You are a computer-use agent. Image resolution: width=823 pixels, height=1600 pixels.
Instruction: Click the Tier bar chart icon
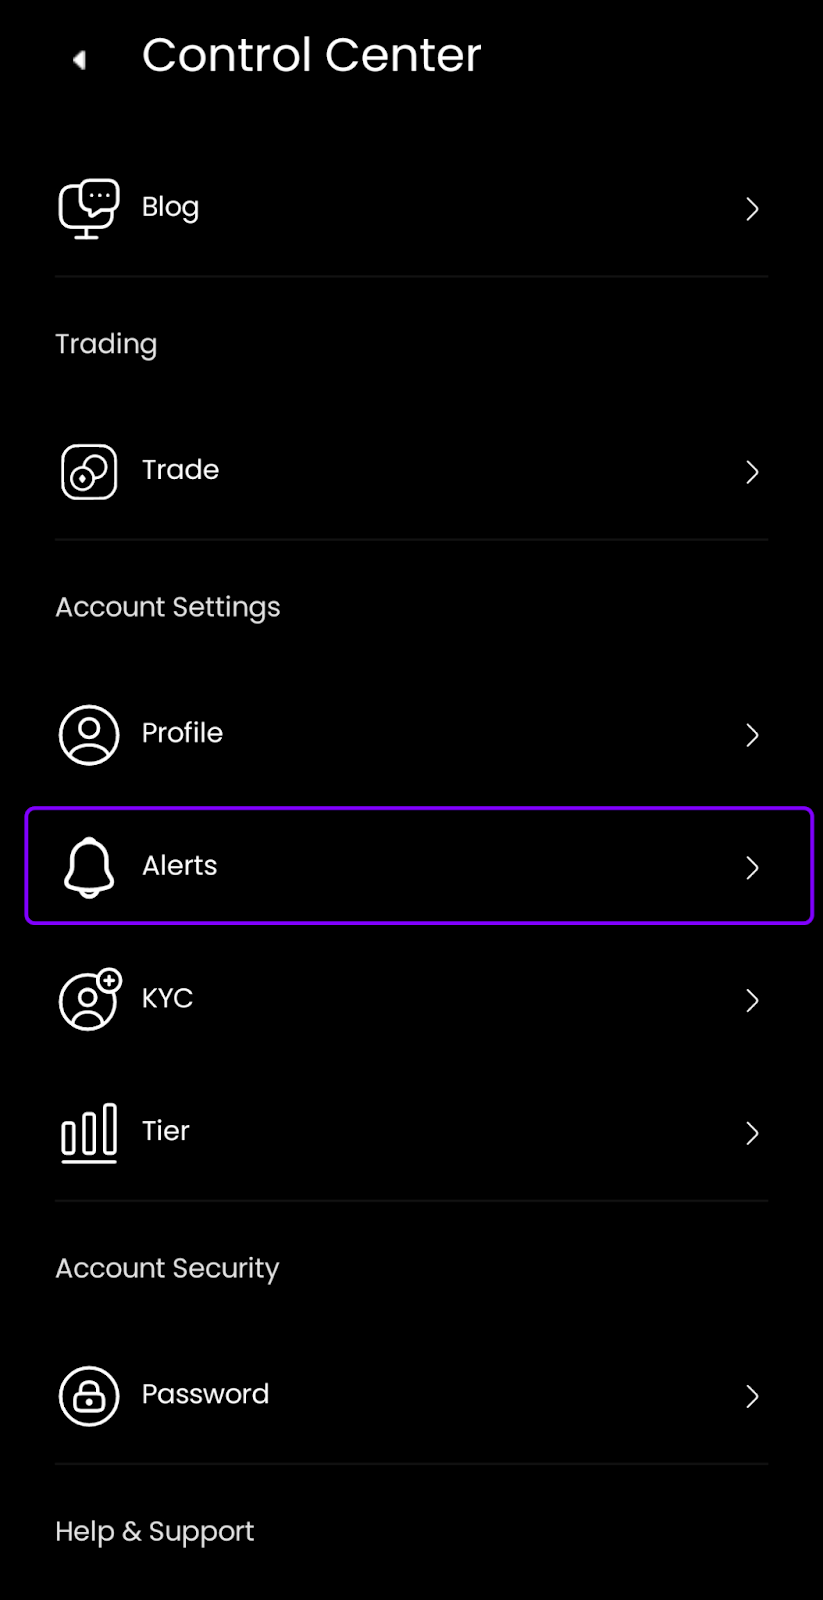[89, 1132]
